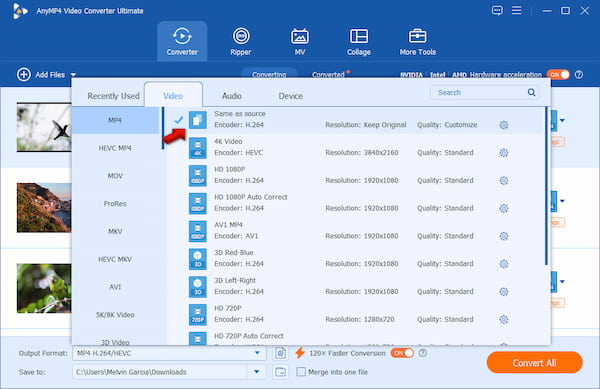The height and width of the screenshot is (389, 600).
Task: Open settings gear for 3D Red-Blue profile
Action: 504,264
